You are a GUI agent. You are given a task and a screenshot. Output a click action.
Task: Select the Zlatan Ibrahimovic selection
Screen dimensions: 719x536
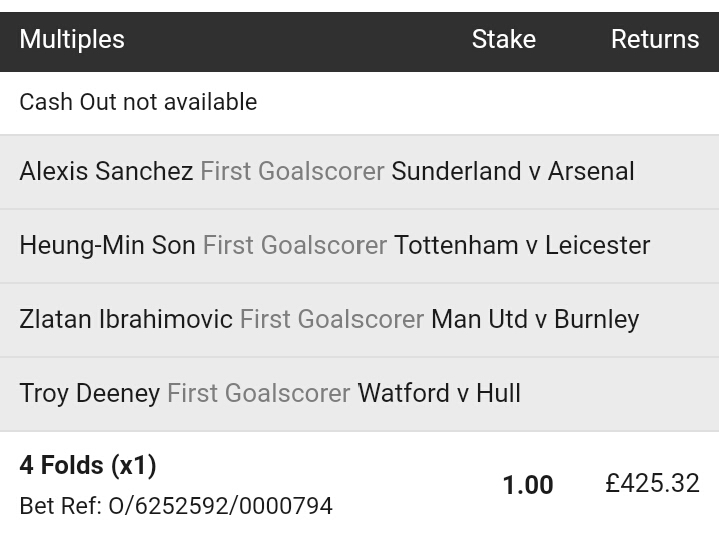click(x=126, y=319)
